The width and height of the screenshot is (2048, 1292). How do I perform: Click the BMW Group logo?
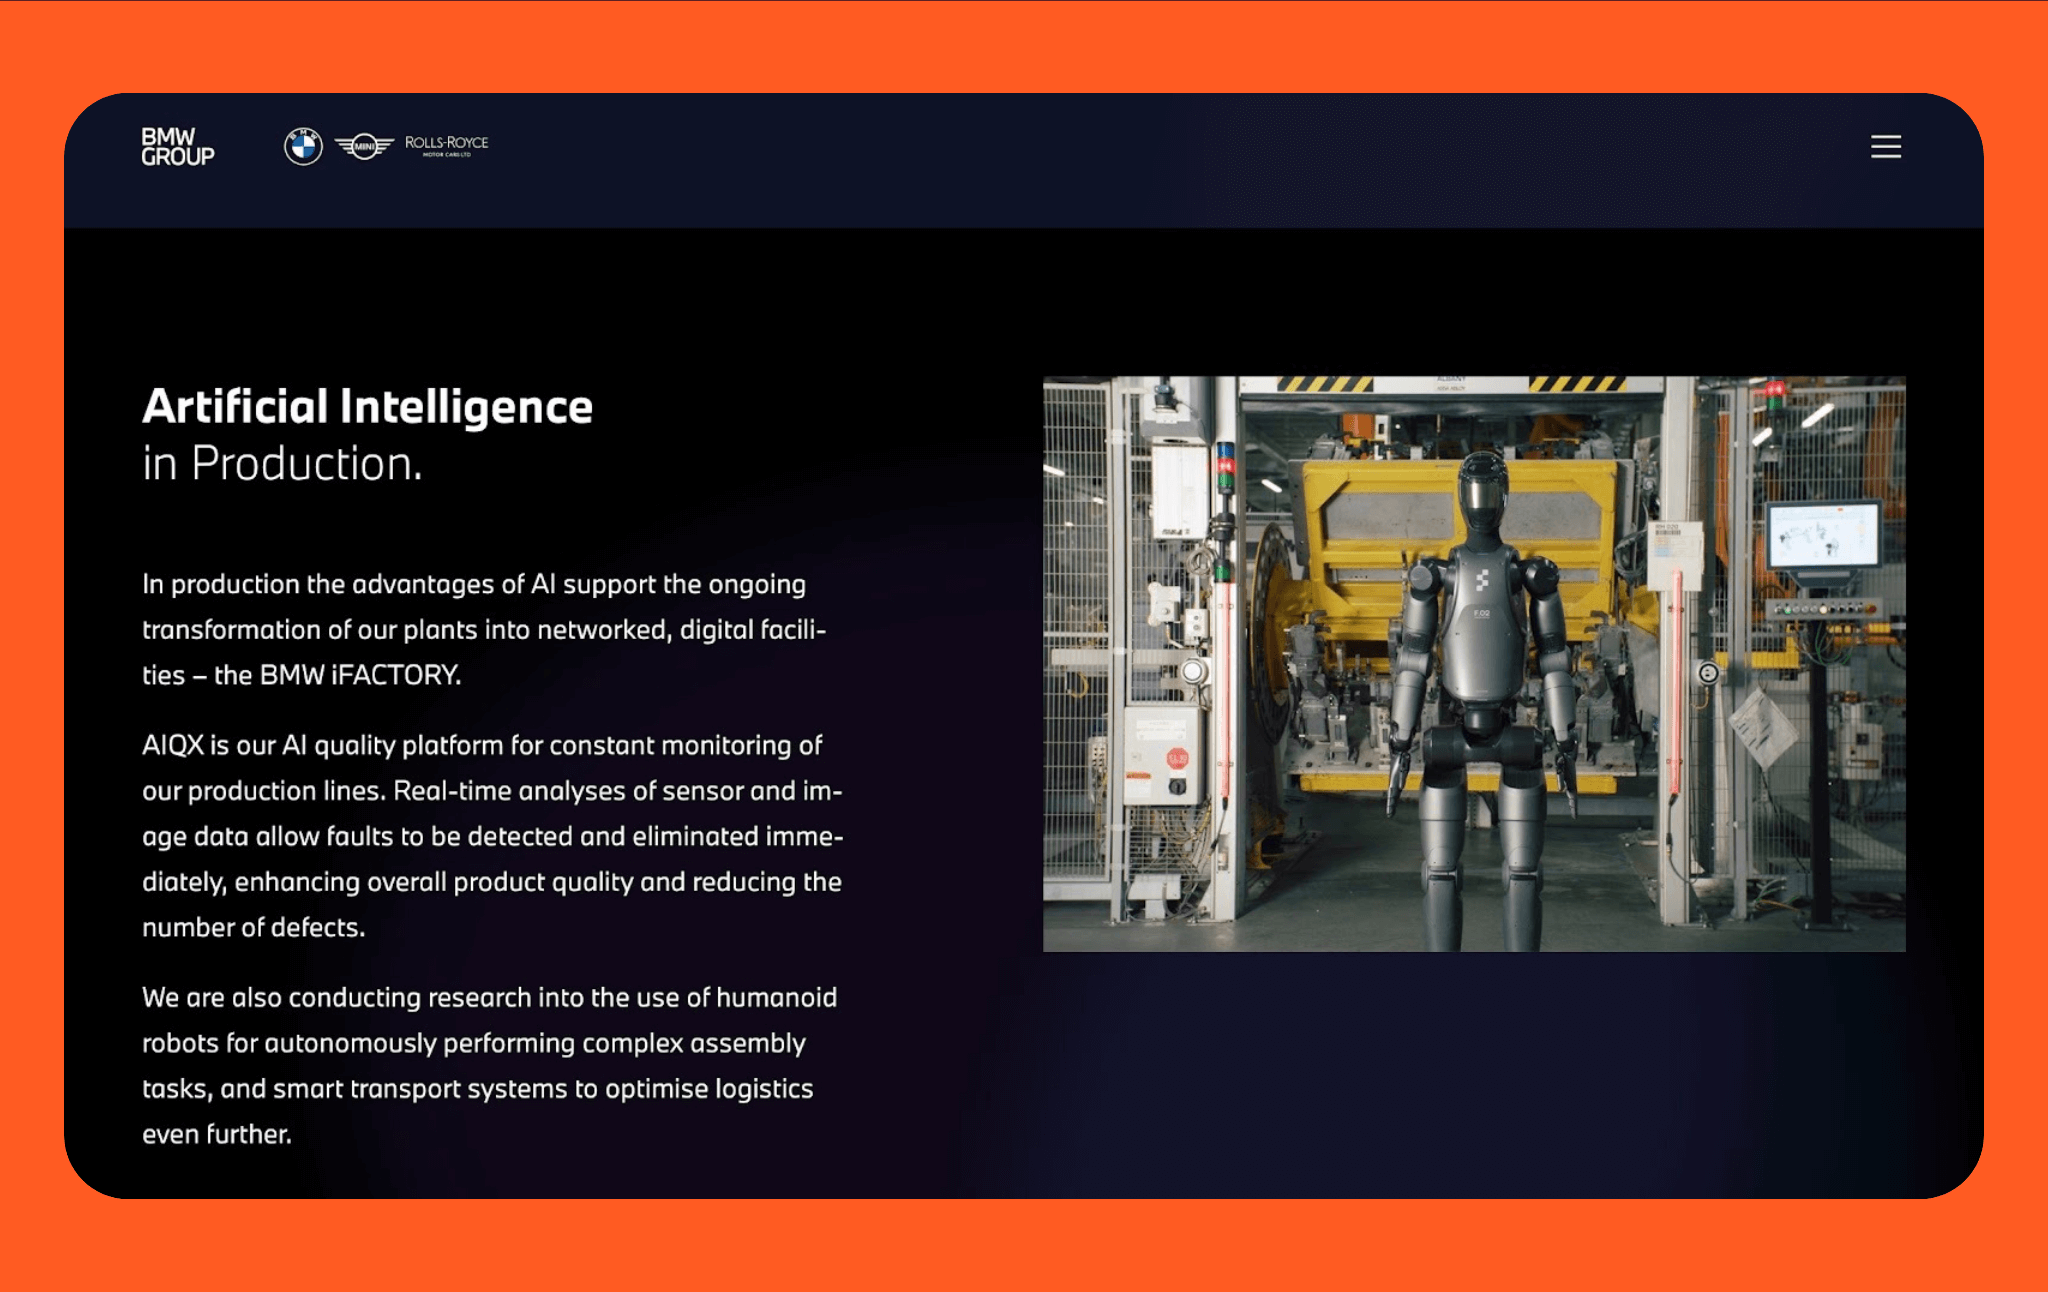[x=177, y=147]
